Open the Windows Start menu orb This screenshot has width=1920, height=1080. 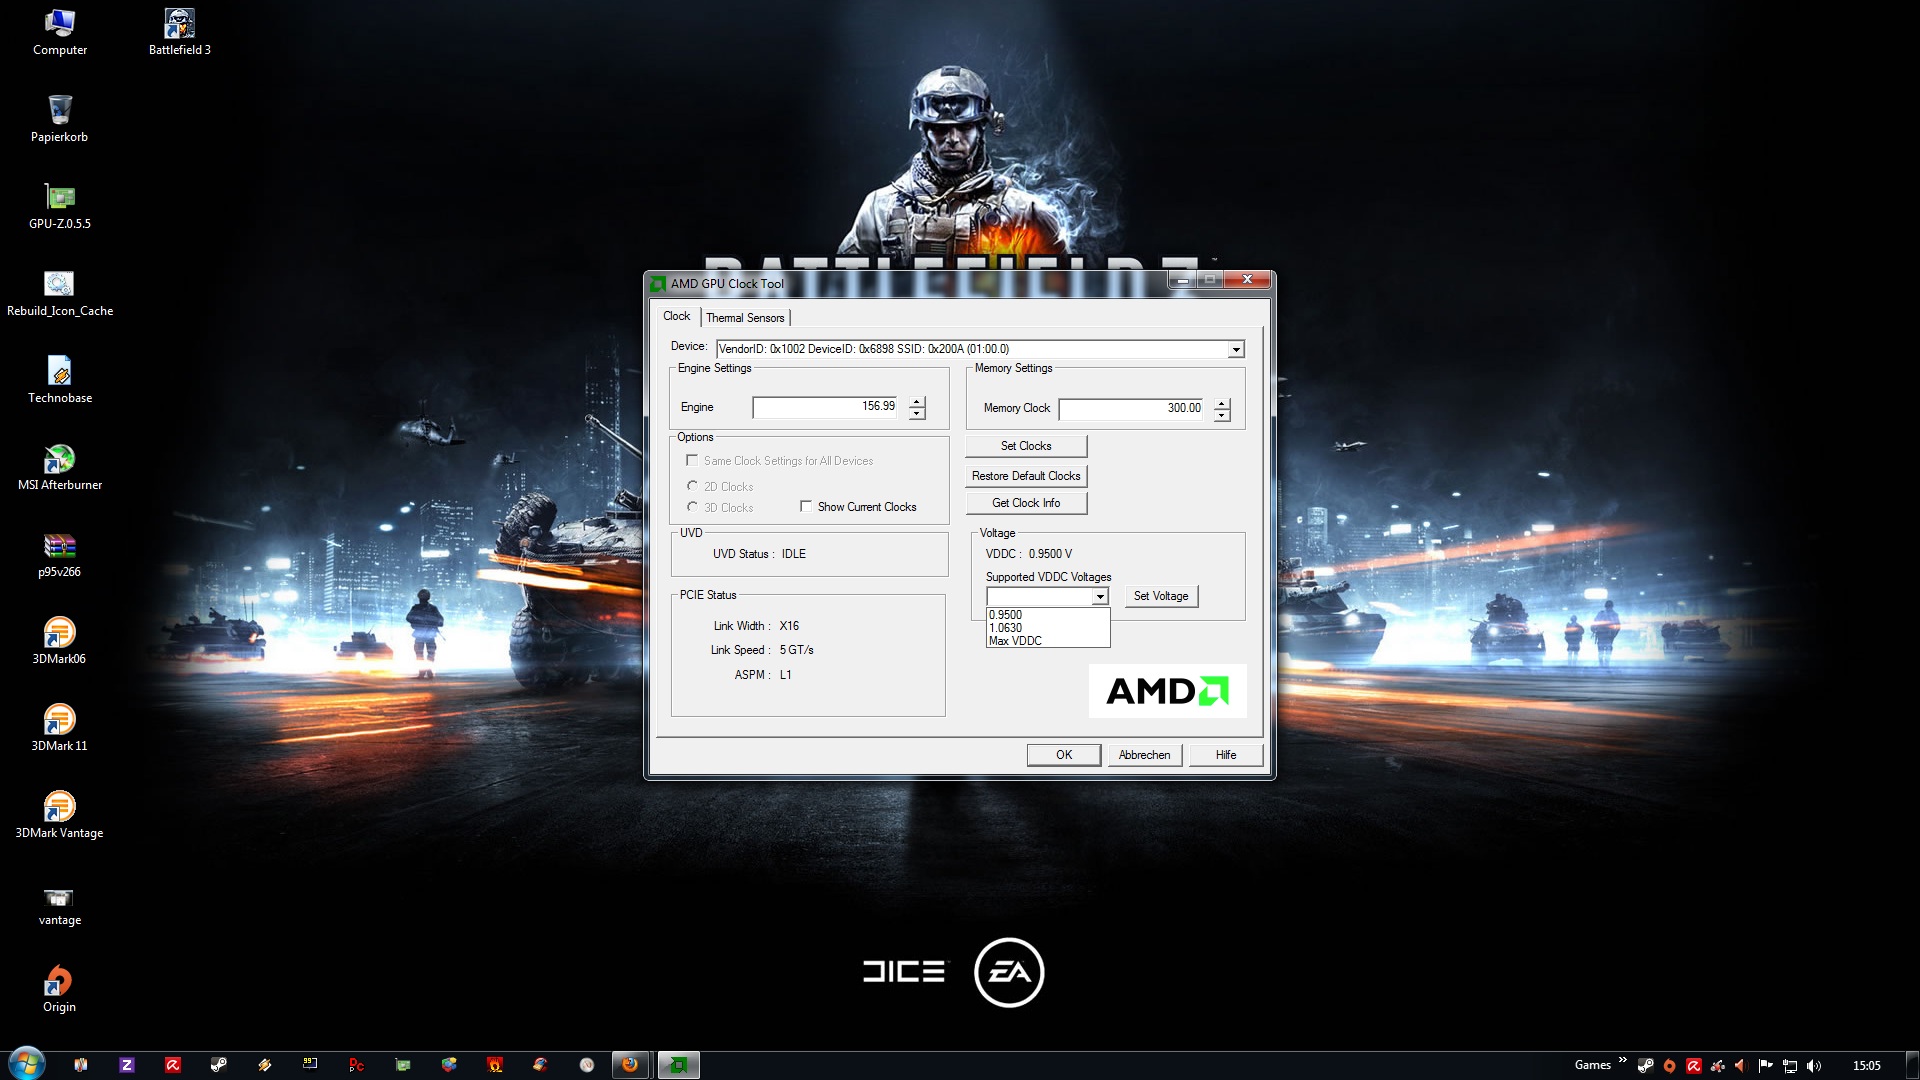[x=27, y=1064]
